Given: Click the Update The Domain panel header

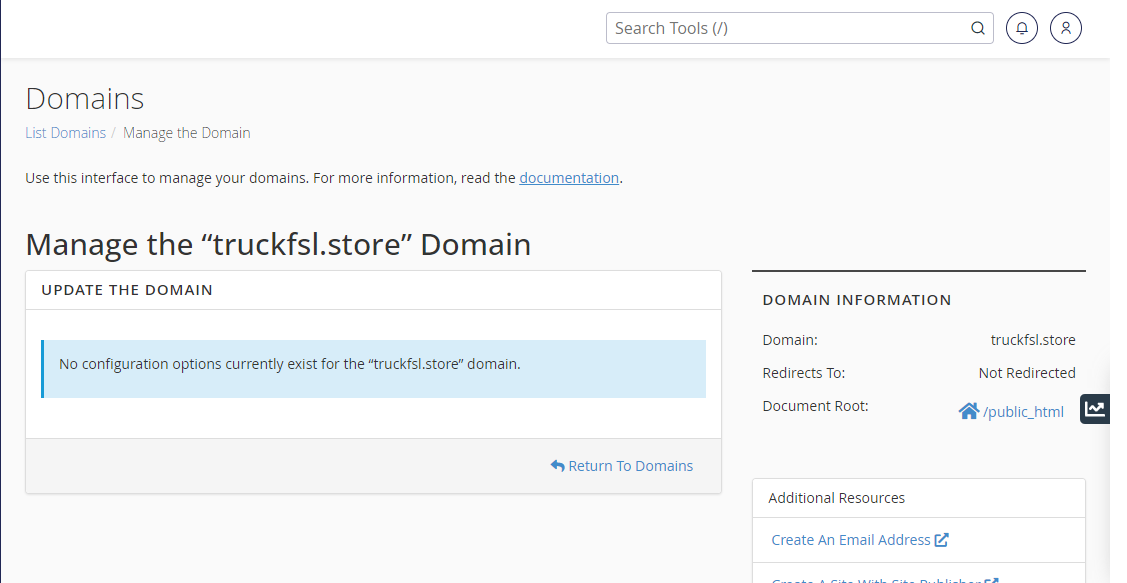Looking at the screenshot, I should (x=373, y=290).
